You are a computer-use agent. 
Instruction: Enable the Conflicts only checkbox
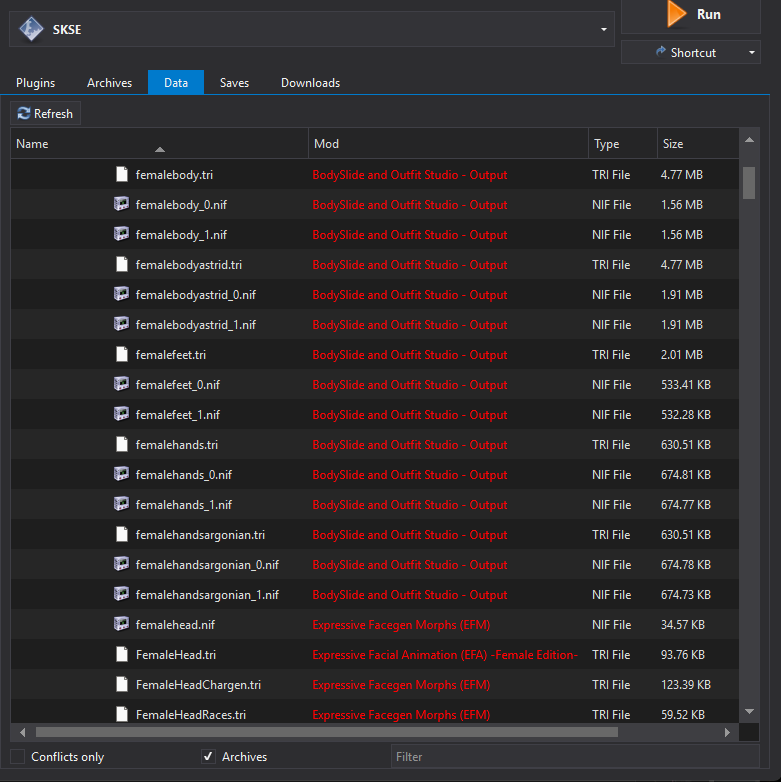(x=18, y=757)
